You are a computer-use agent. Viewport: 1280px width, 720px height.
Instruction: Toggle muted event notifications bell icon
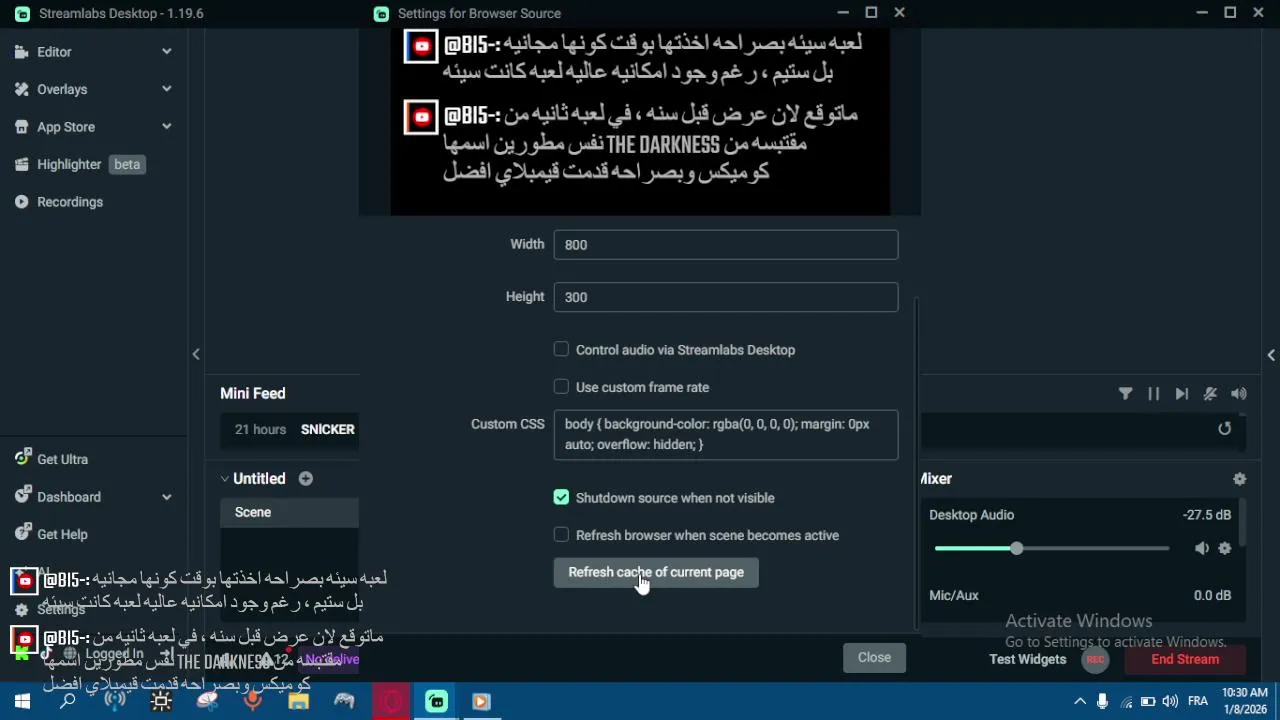click(x=1210, y=394)
